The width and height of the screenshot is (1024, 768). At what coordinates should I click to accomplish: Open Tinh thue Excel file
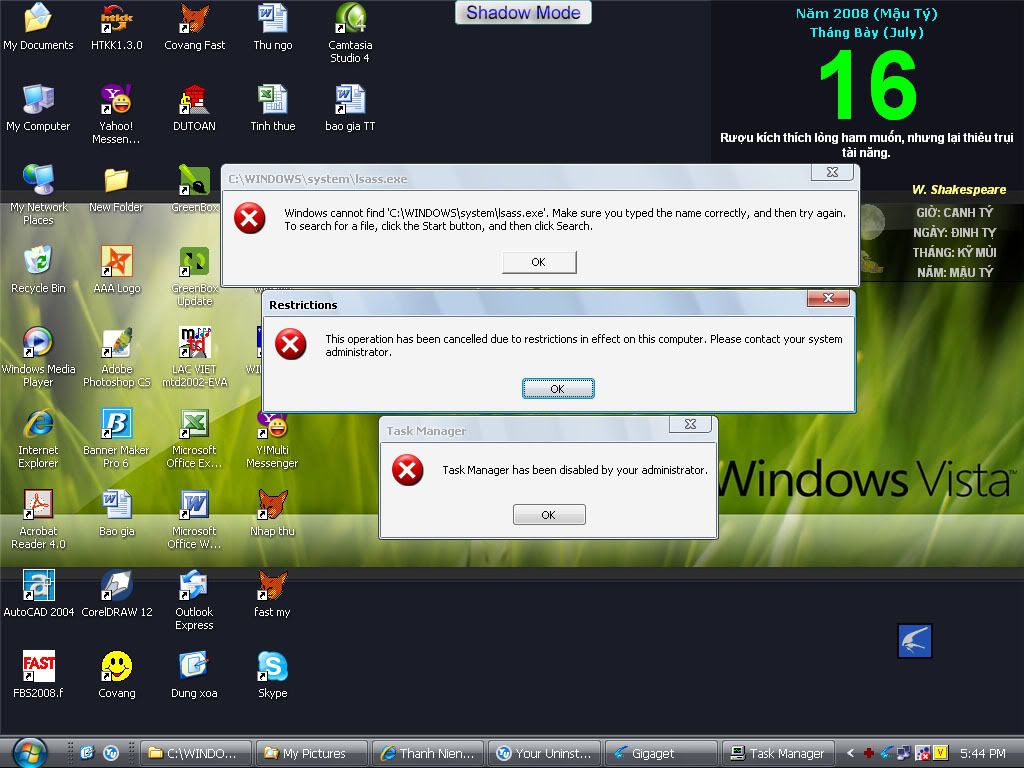click(x=272, y=108)
